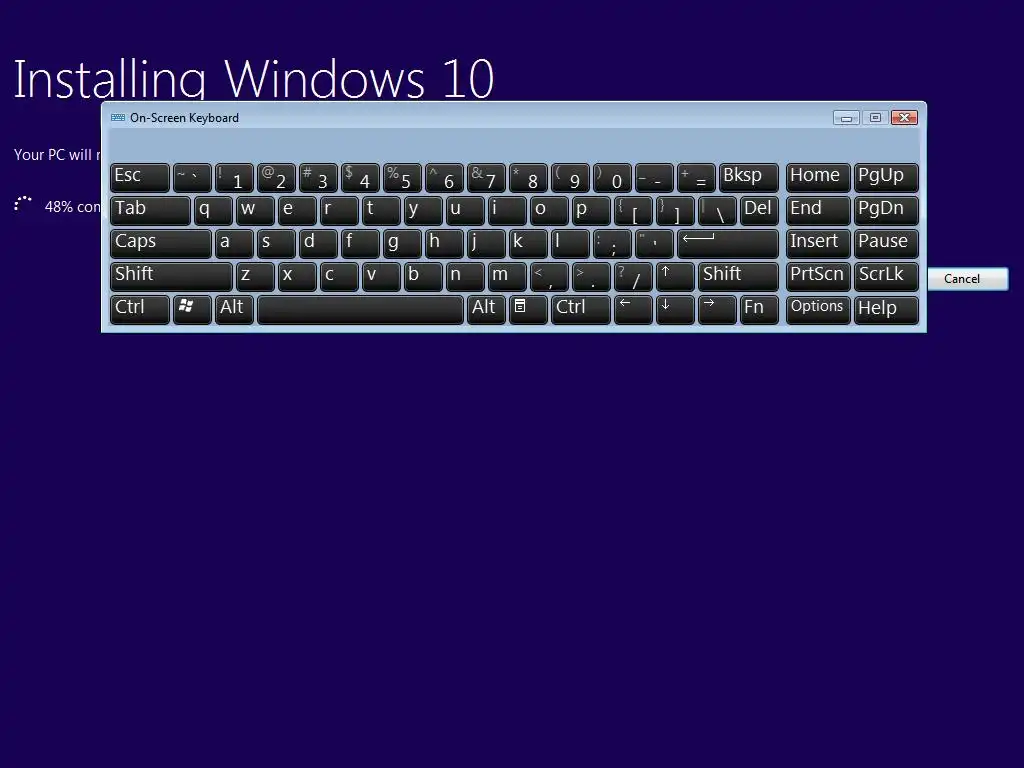Minimize the On-Screen Keyboard window

846,118
